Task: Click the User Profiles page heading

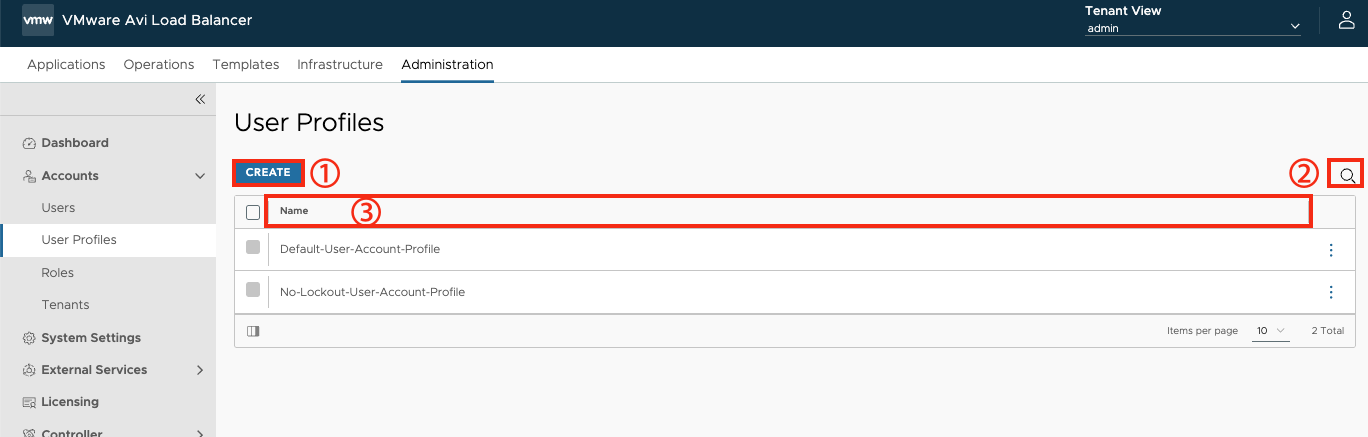Action: pos(309,123)
